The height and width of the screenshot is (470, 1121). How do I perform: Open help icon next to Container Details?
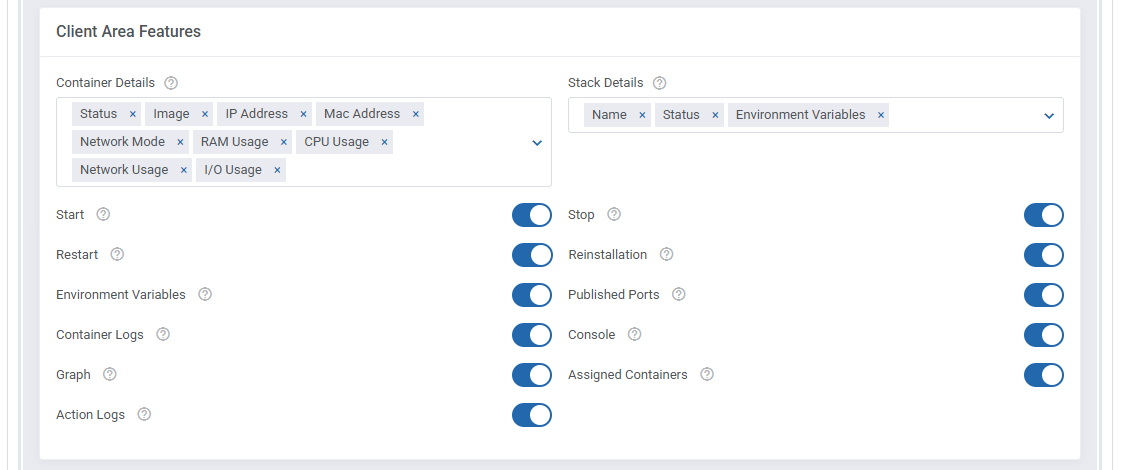[170, 83]
